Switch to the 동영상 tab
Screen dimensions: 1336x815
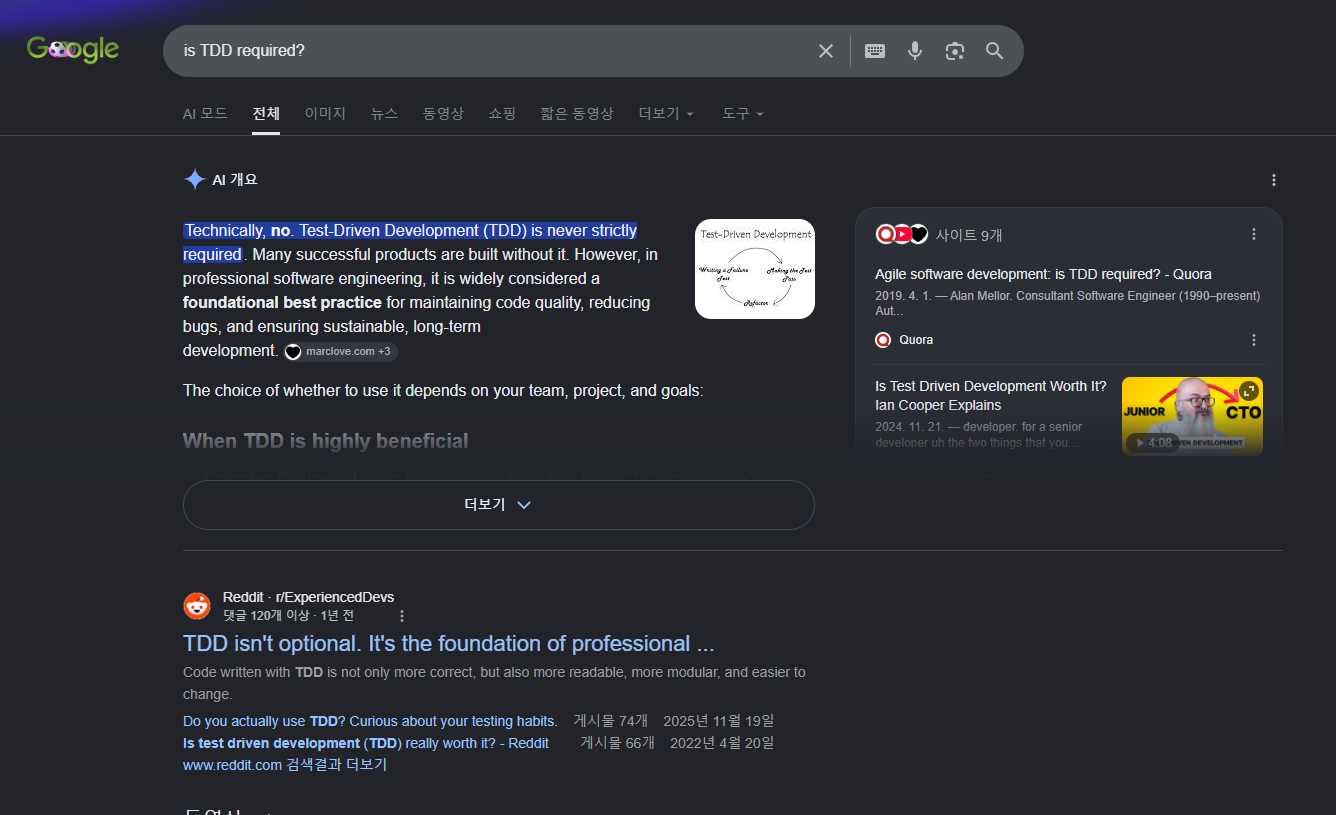click(443, 114)
